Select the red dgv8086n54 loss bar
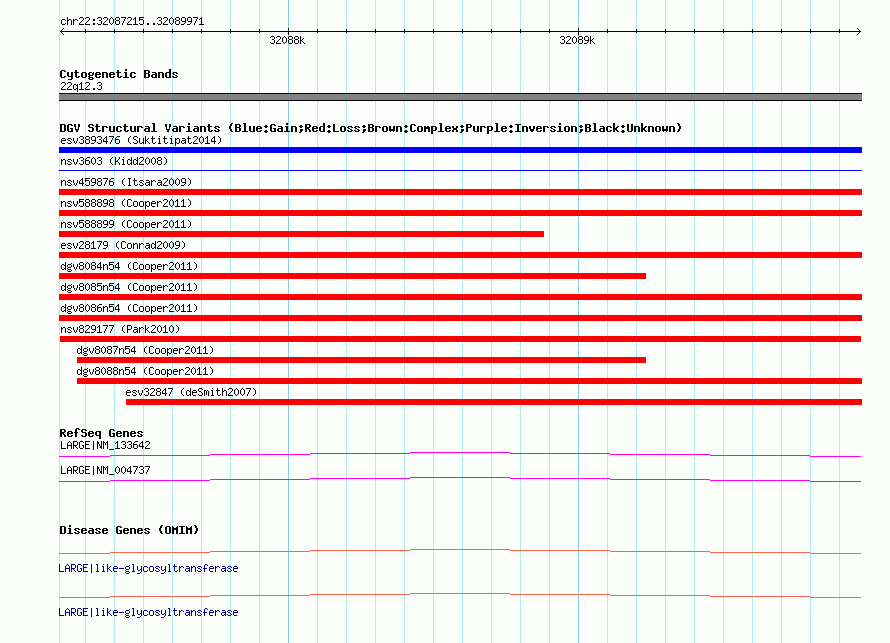 coord(460,318)
